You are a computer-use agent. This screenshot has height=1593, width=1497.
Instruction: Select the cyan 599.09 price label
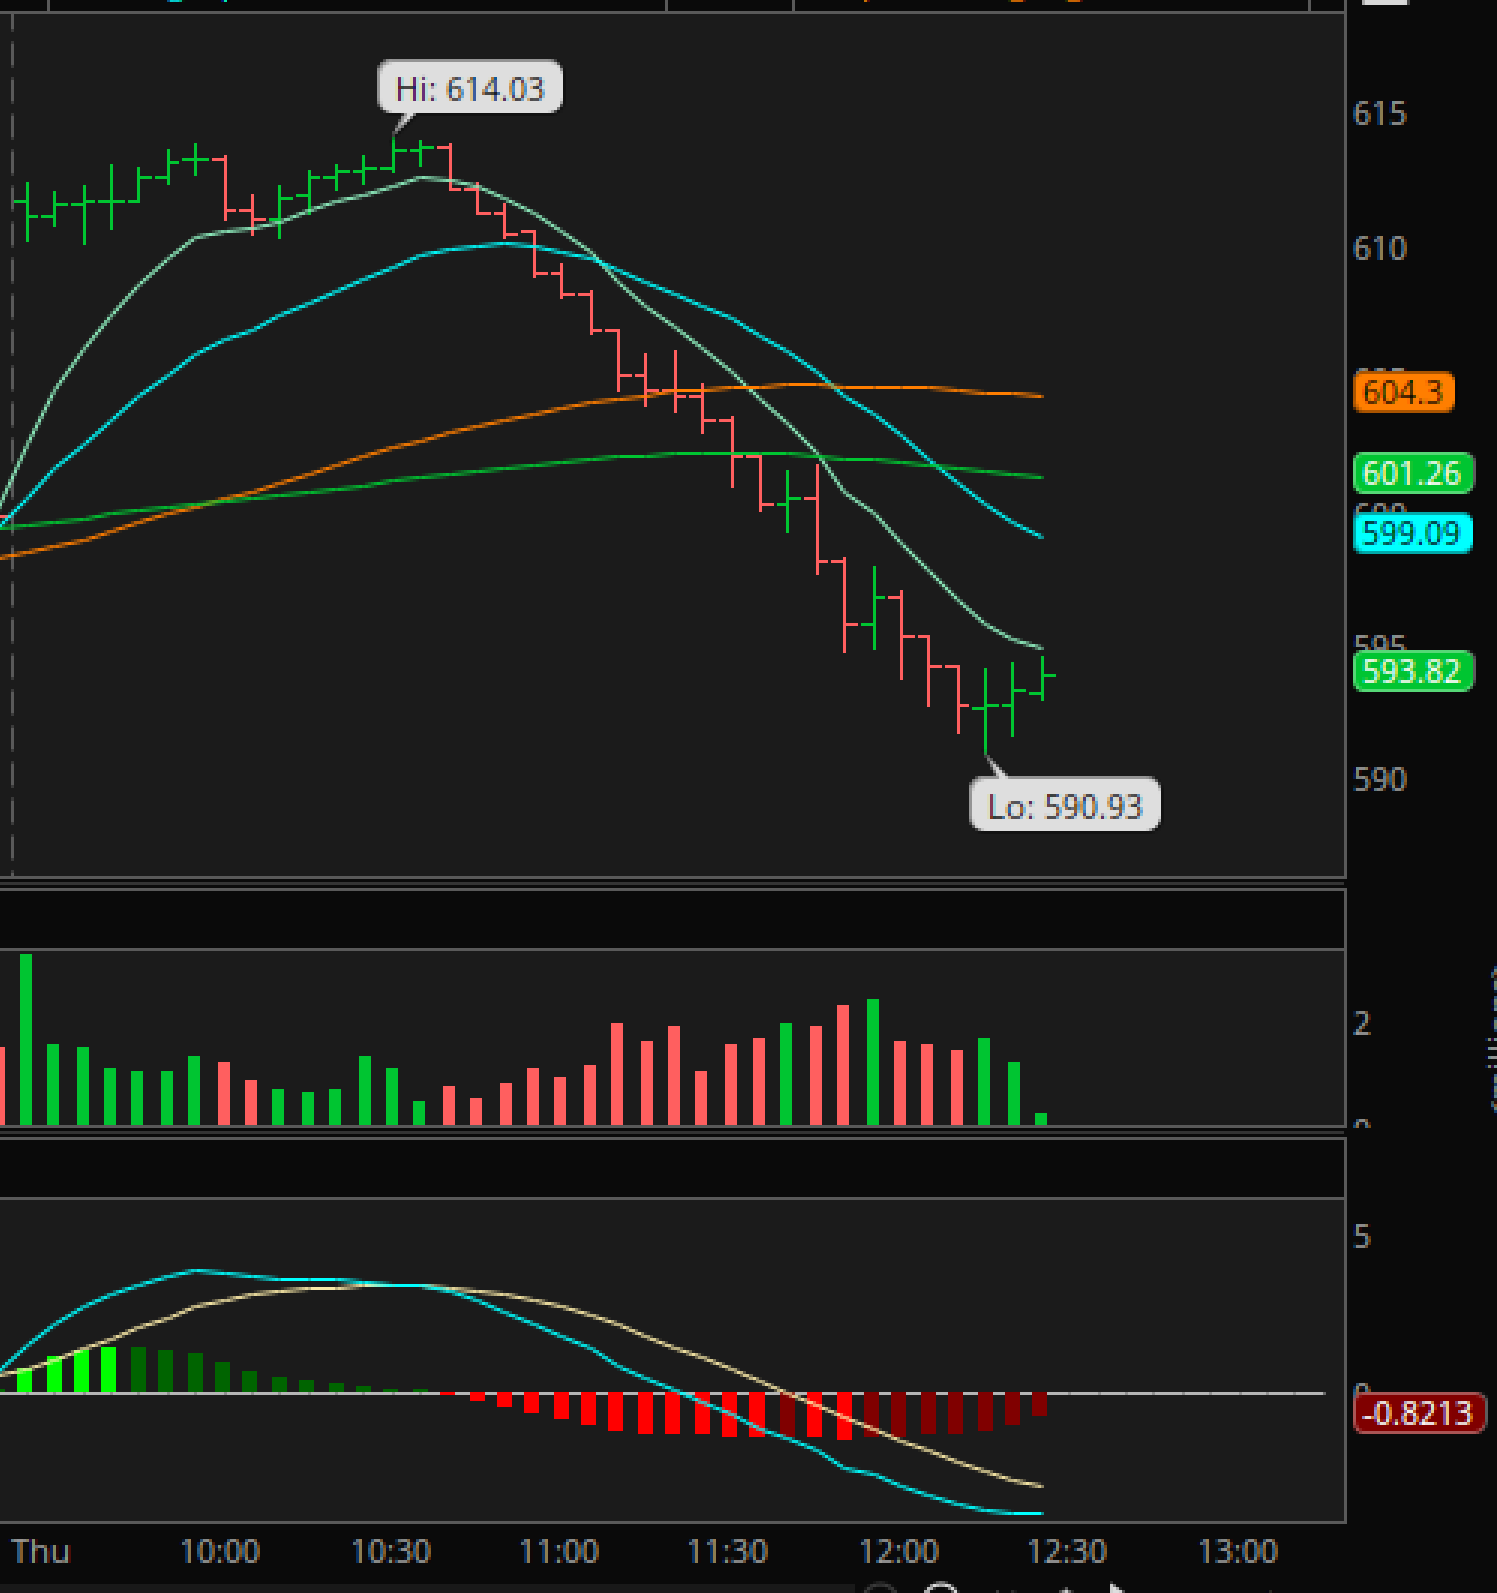[x=1412, y=532]
